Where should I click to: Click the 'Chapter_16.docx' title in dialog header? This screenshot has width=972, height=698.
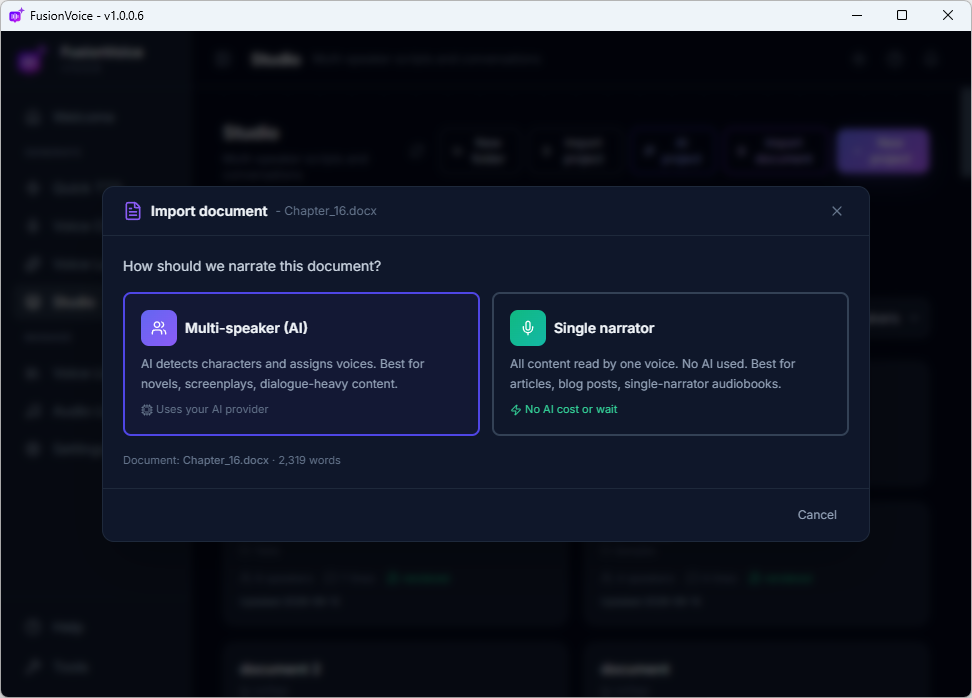pyautogui.click(x=330, y=211)
